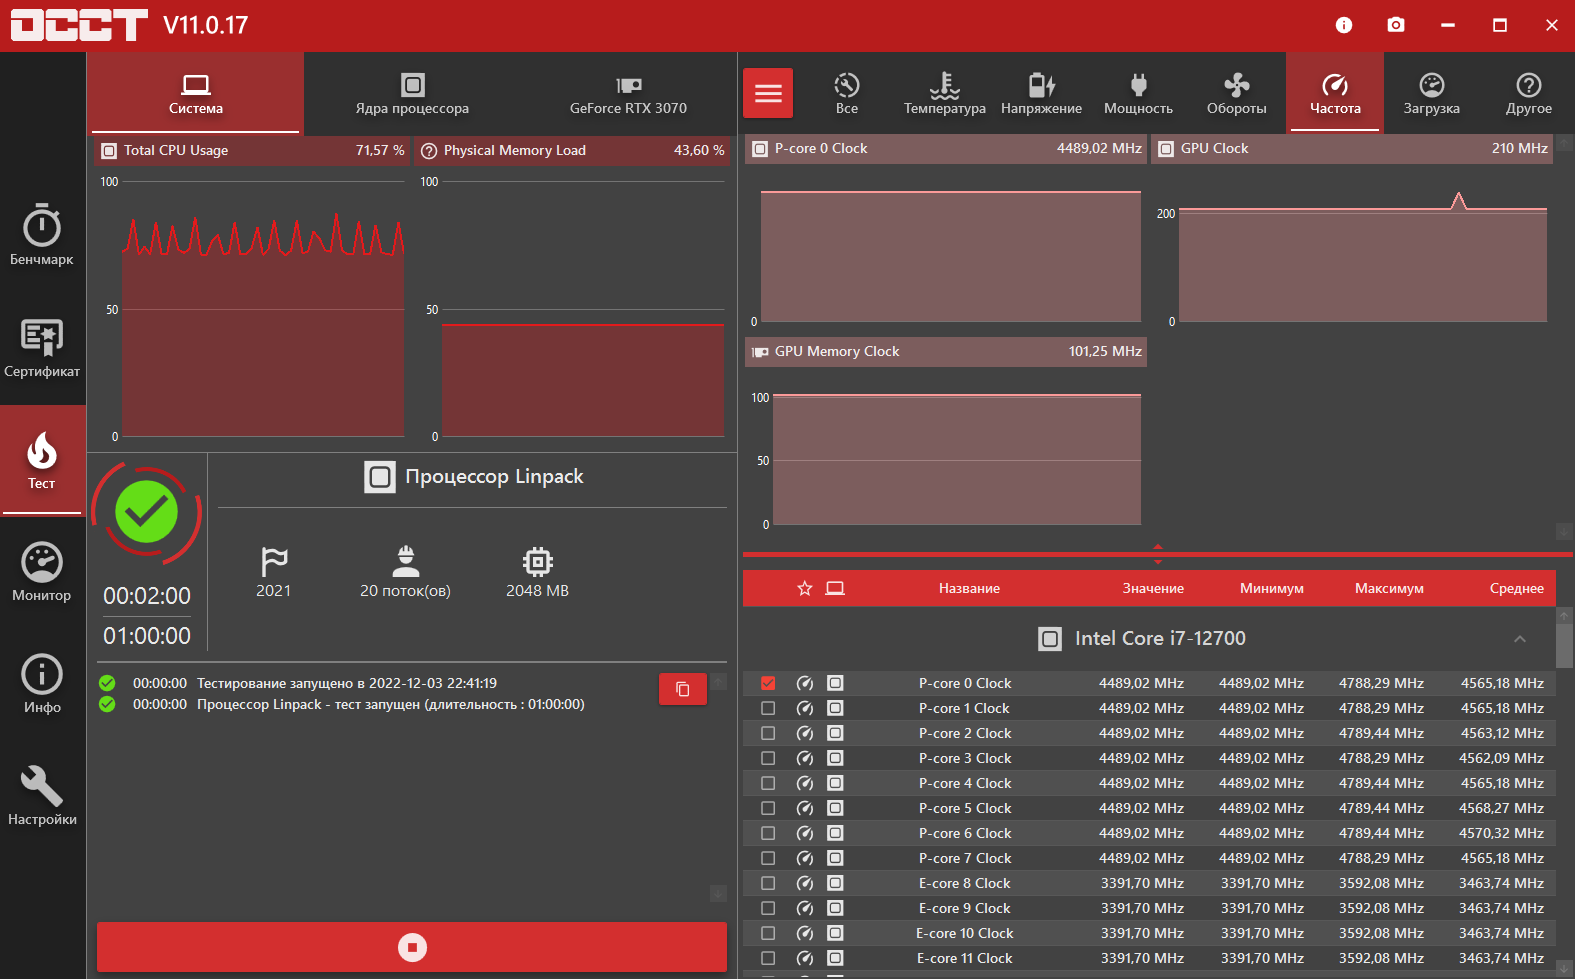
Task: Check the E-core 11 Clock checkbox
Action: (x=768, y=958)
